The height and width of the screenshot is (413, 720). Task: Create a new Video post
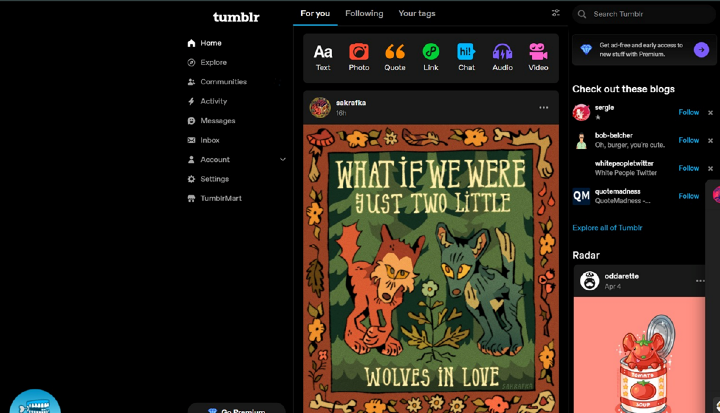tap(538, 57)
